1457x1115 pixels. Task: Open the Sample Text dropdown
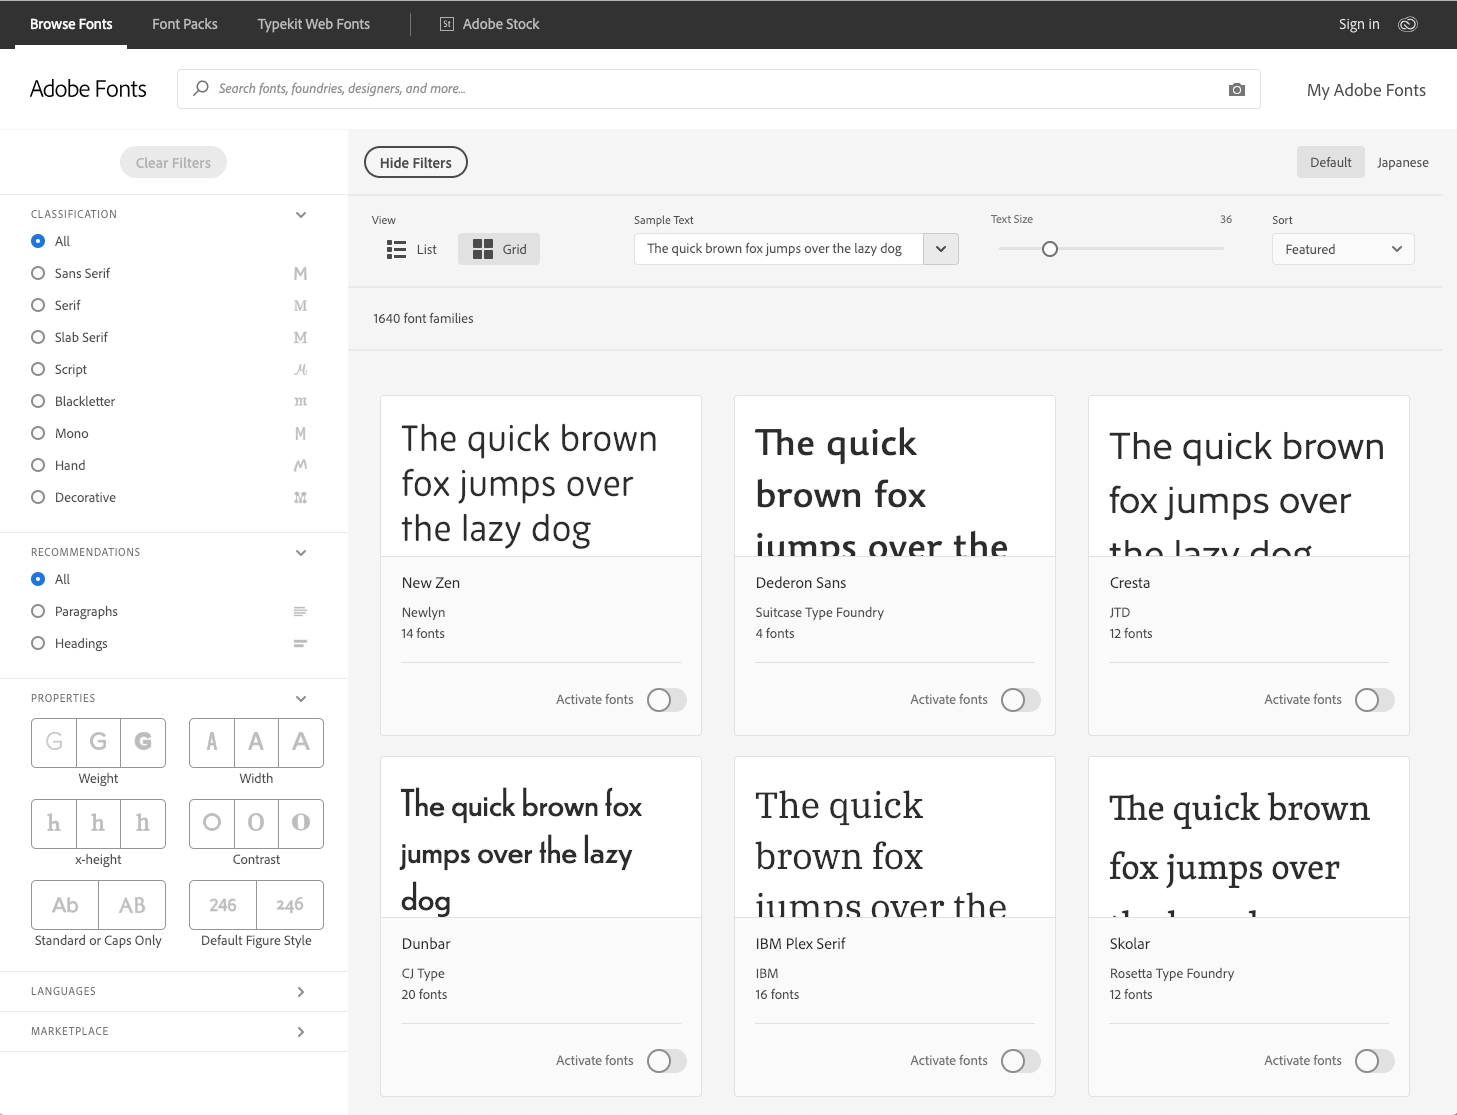[x=939, y=248]
